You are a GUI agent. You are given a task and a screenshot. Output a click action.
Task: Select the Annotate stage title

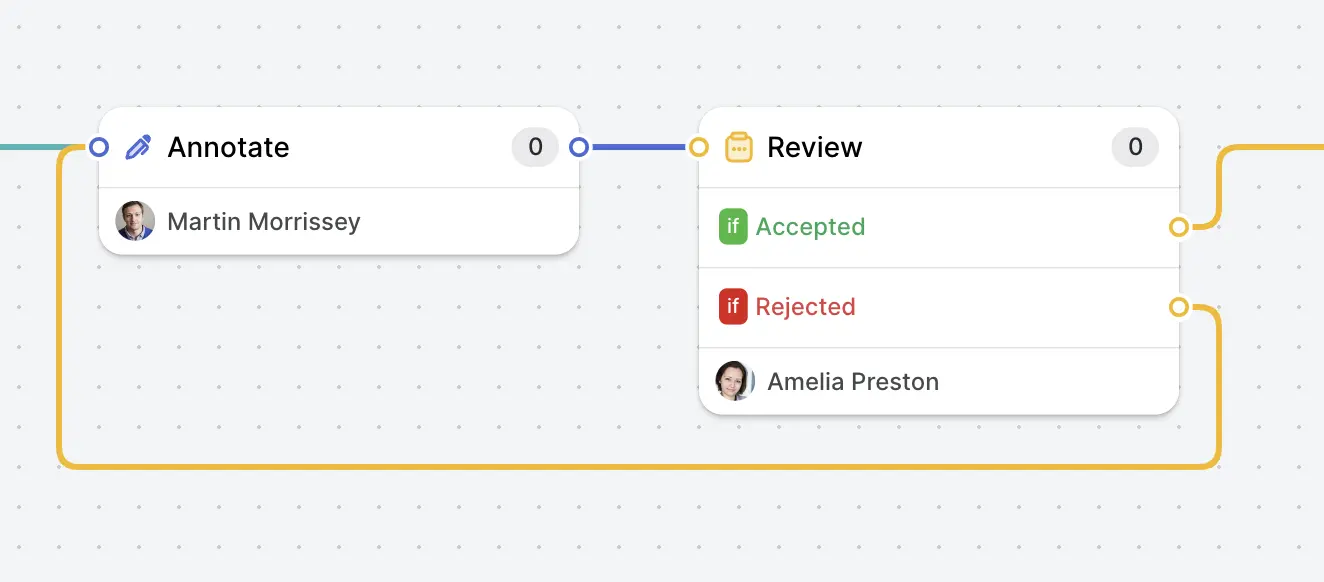(x=228, y=148)
